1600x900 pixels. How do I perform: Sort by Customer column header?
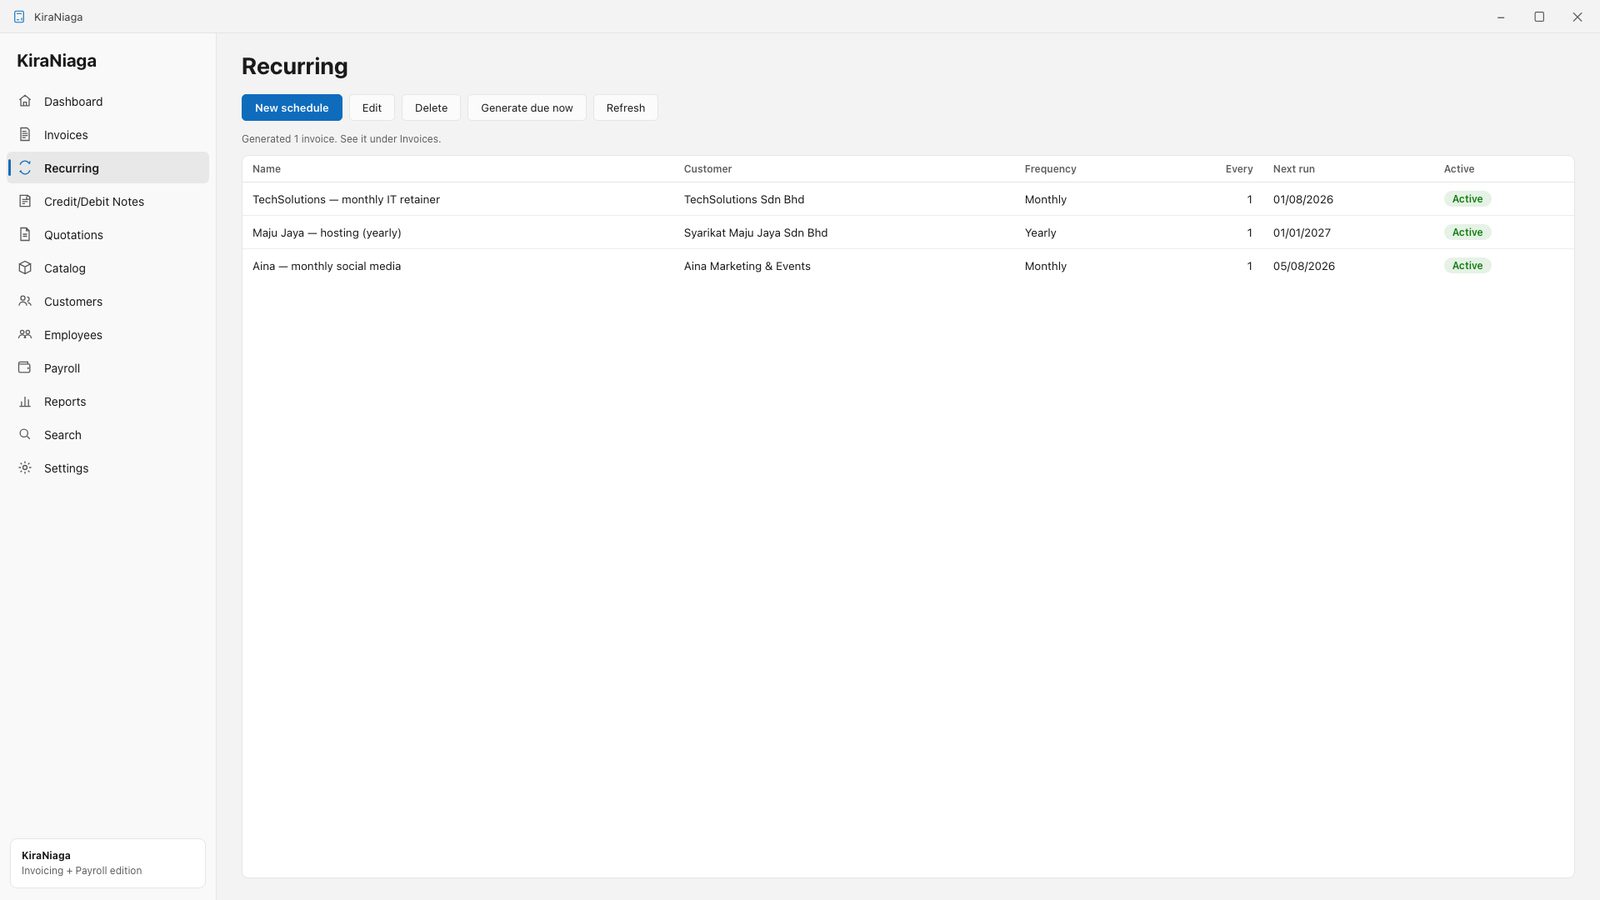click(x=708, y=169)
